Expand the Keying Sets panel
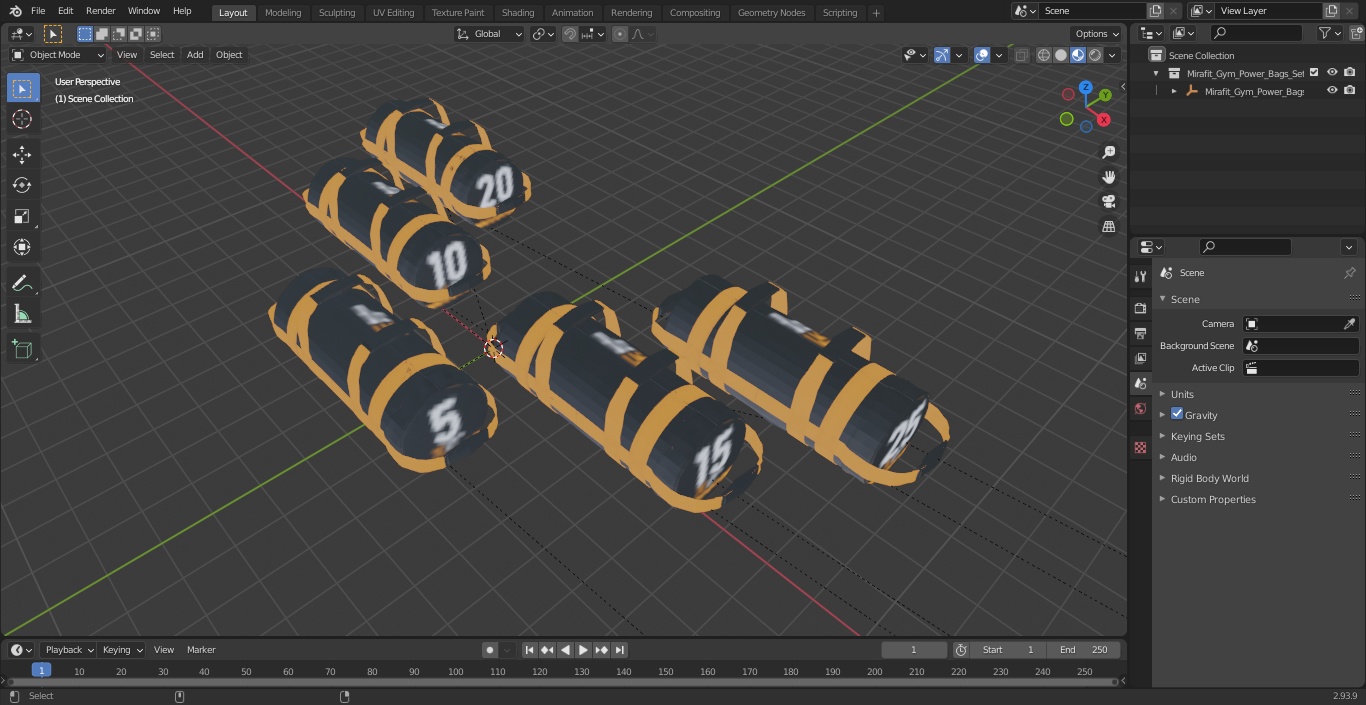1366x705 pixels. point(1197,436)
